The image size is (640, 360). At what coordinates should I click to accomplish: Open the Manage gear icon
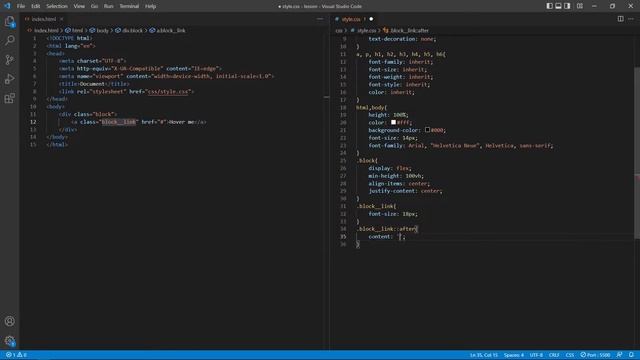pos(9,340)
